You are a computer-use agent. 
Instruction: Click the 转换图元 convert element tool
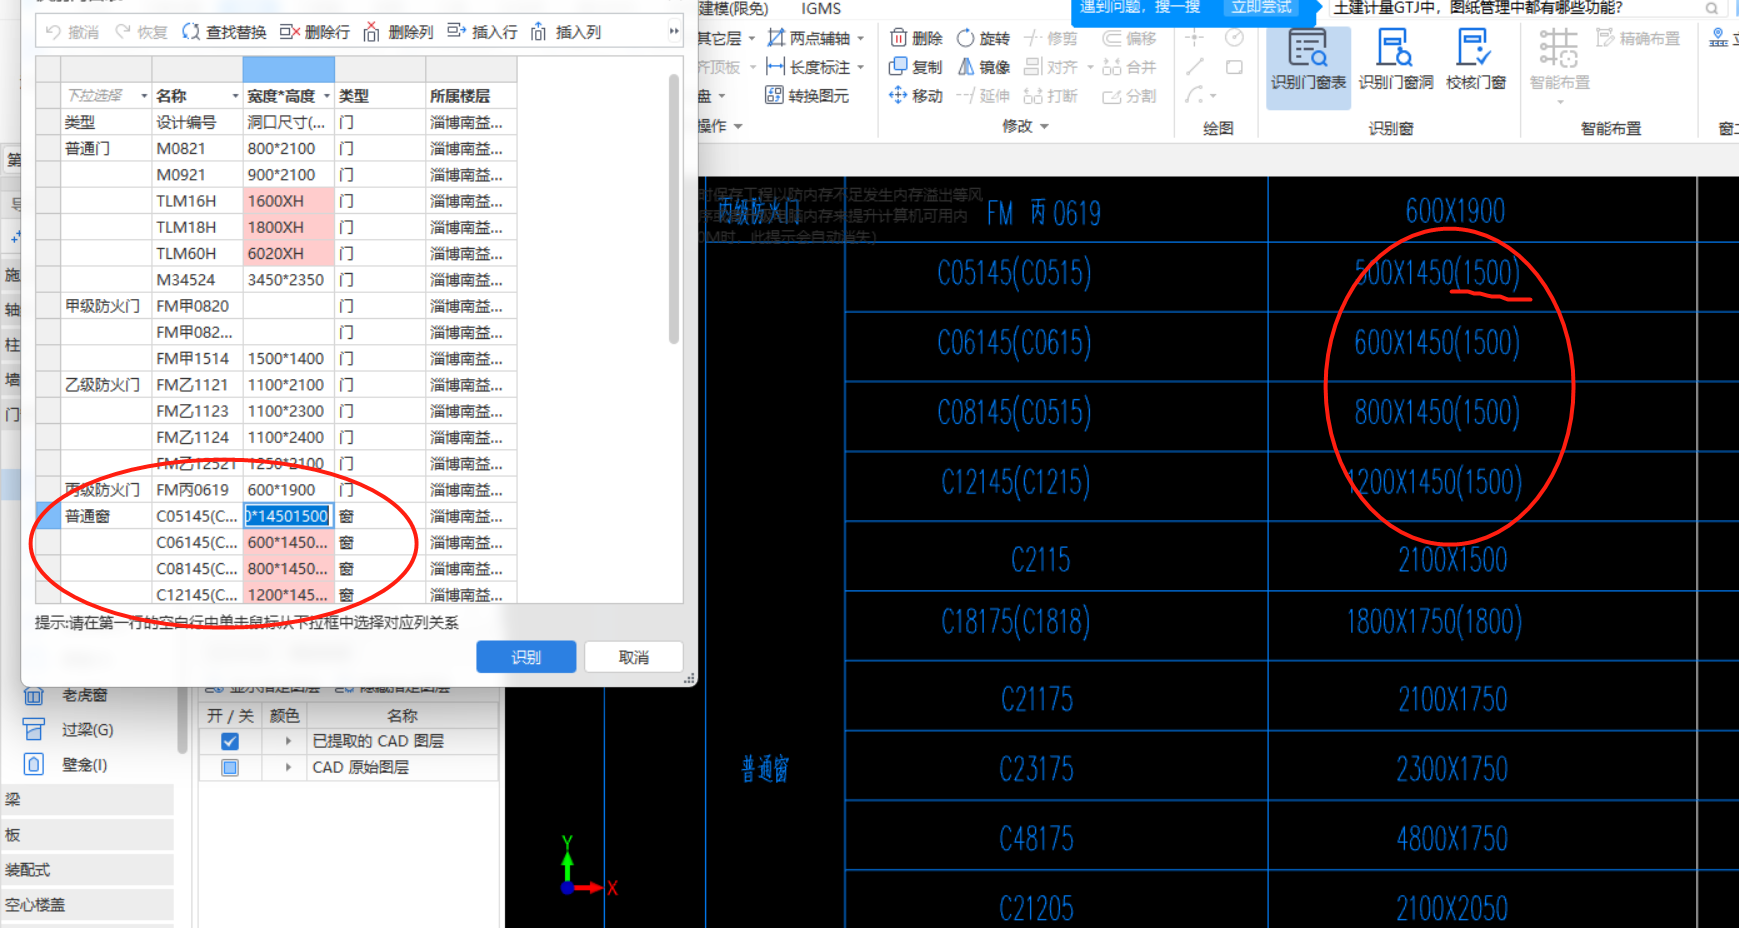click(x=807, y=95)
